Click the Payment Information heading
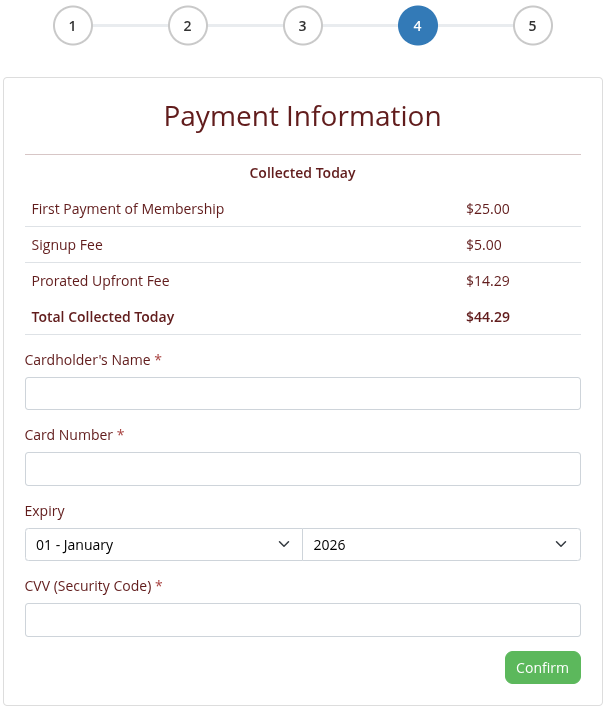The image size is (608, 714). 302,116
